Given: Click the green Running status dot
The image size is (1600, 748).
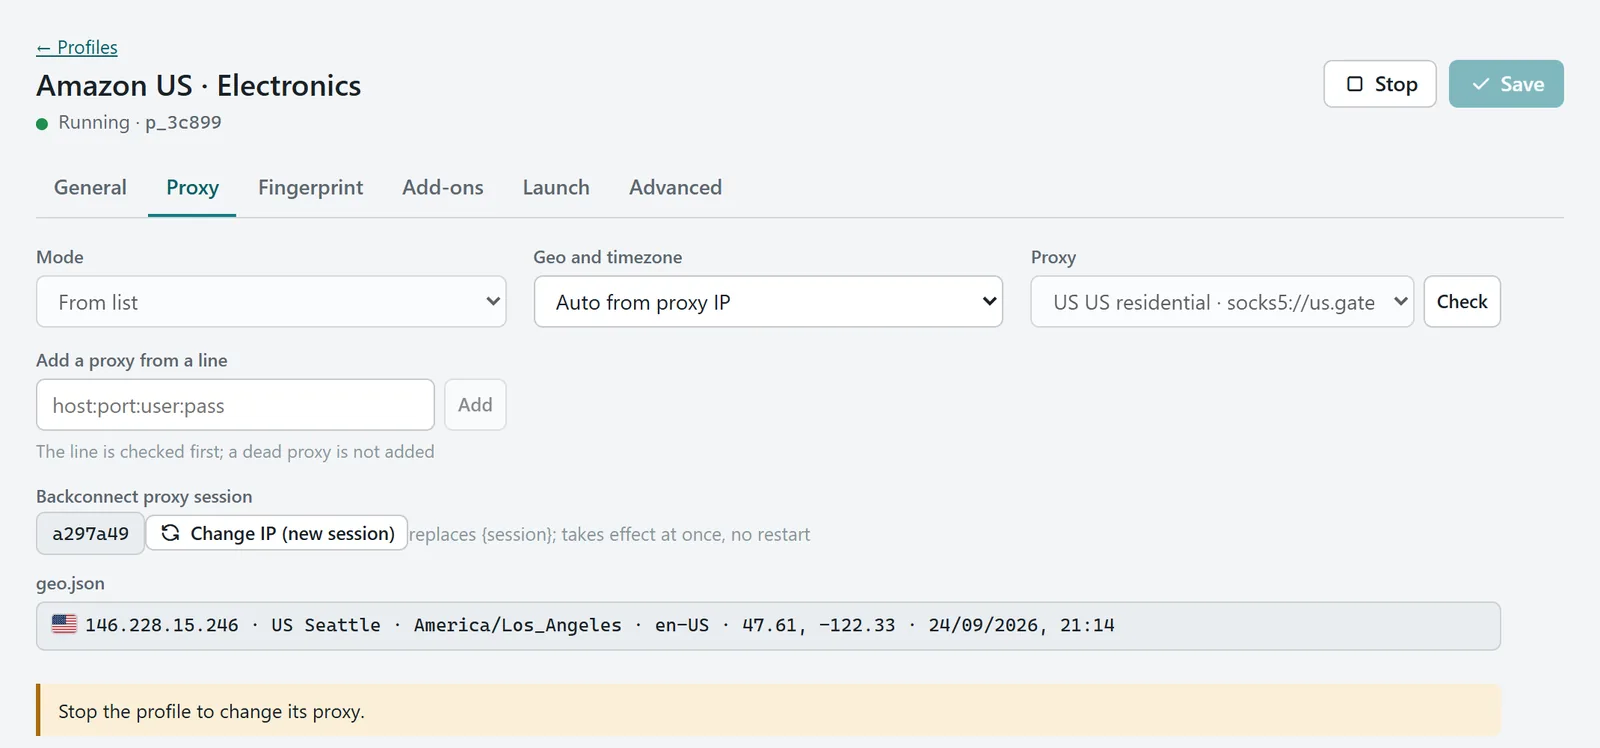Looking at the screenshot, I should click(42, 124).
